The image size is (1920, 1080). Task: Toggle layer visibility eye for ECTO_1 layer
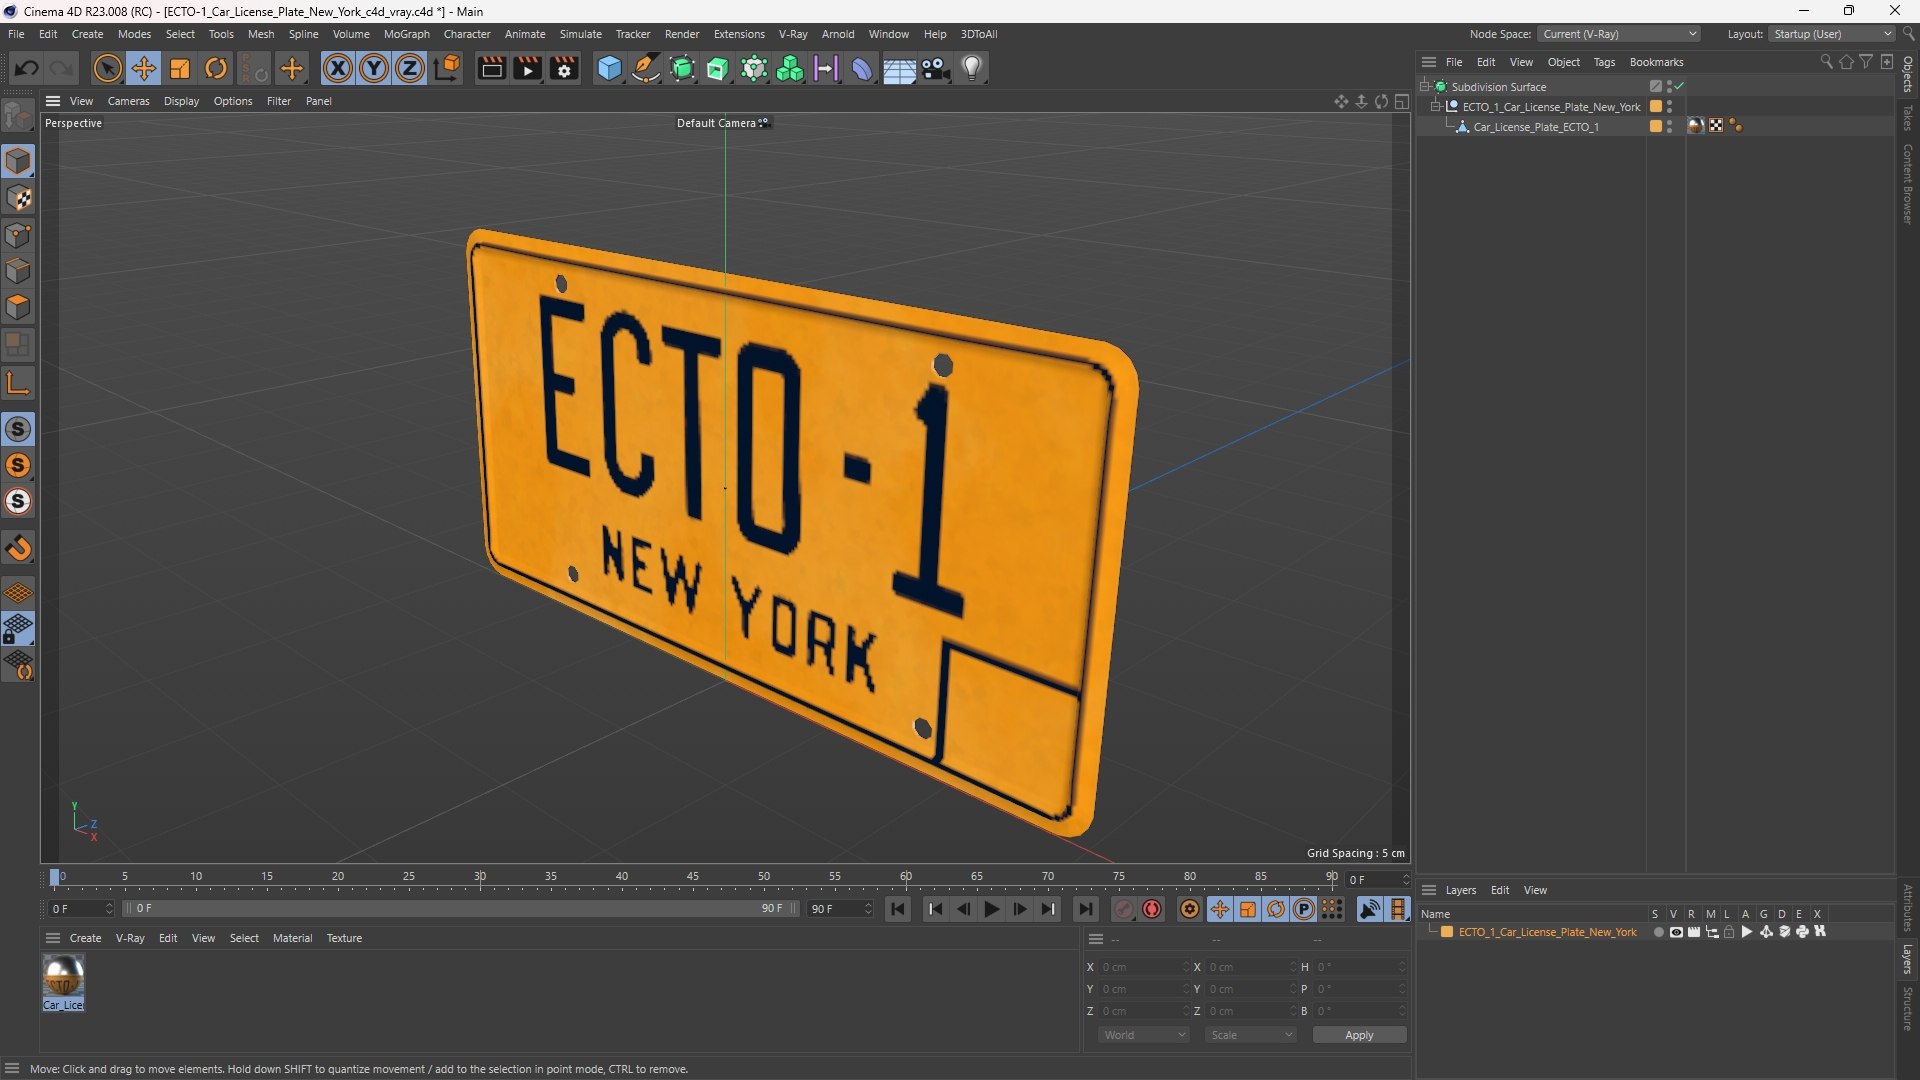tap(1676, 932)
